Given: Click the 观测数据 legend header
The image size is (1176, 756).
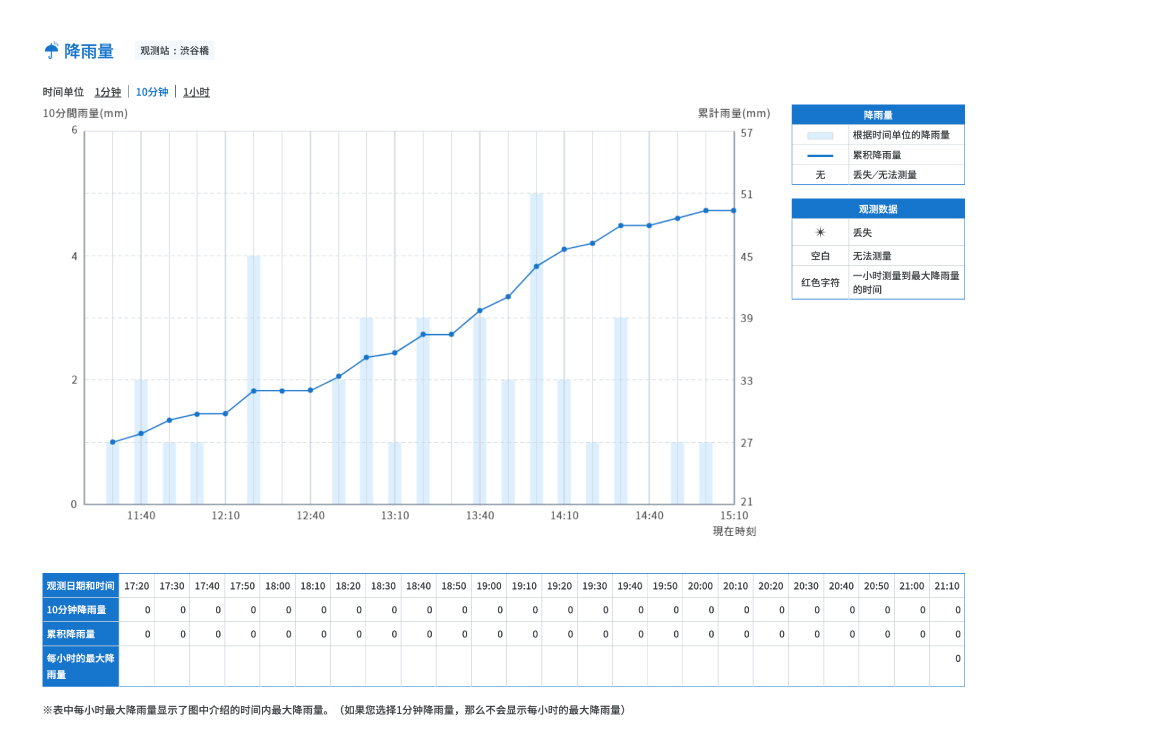Looking at the screenshot, I should point(878,208).
